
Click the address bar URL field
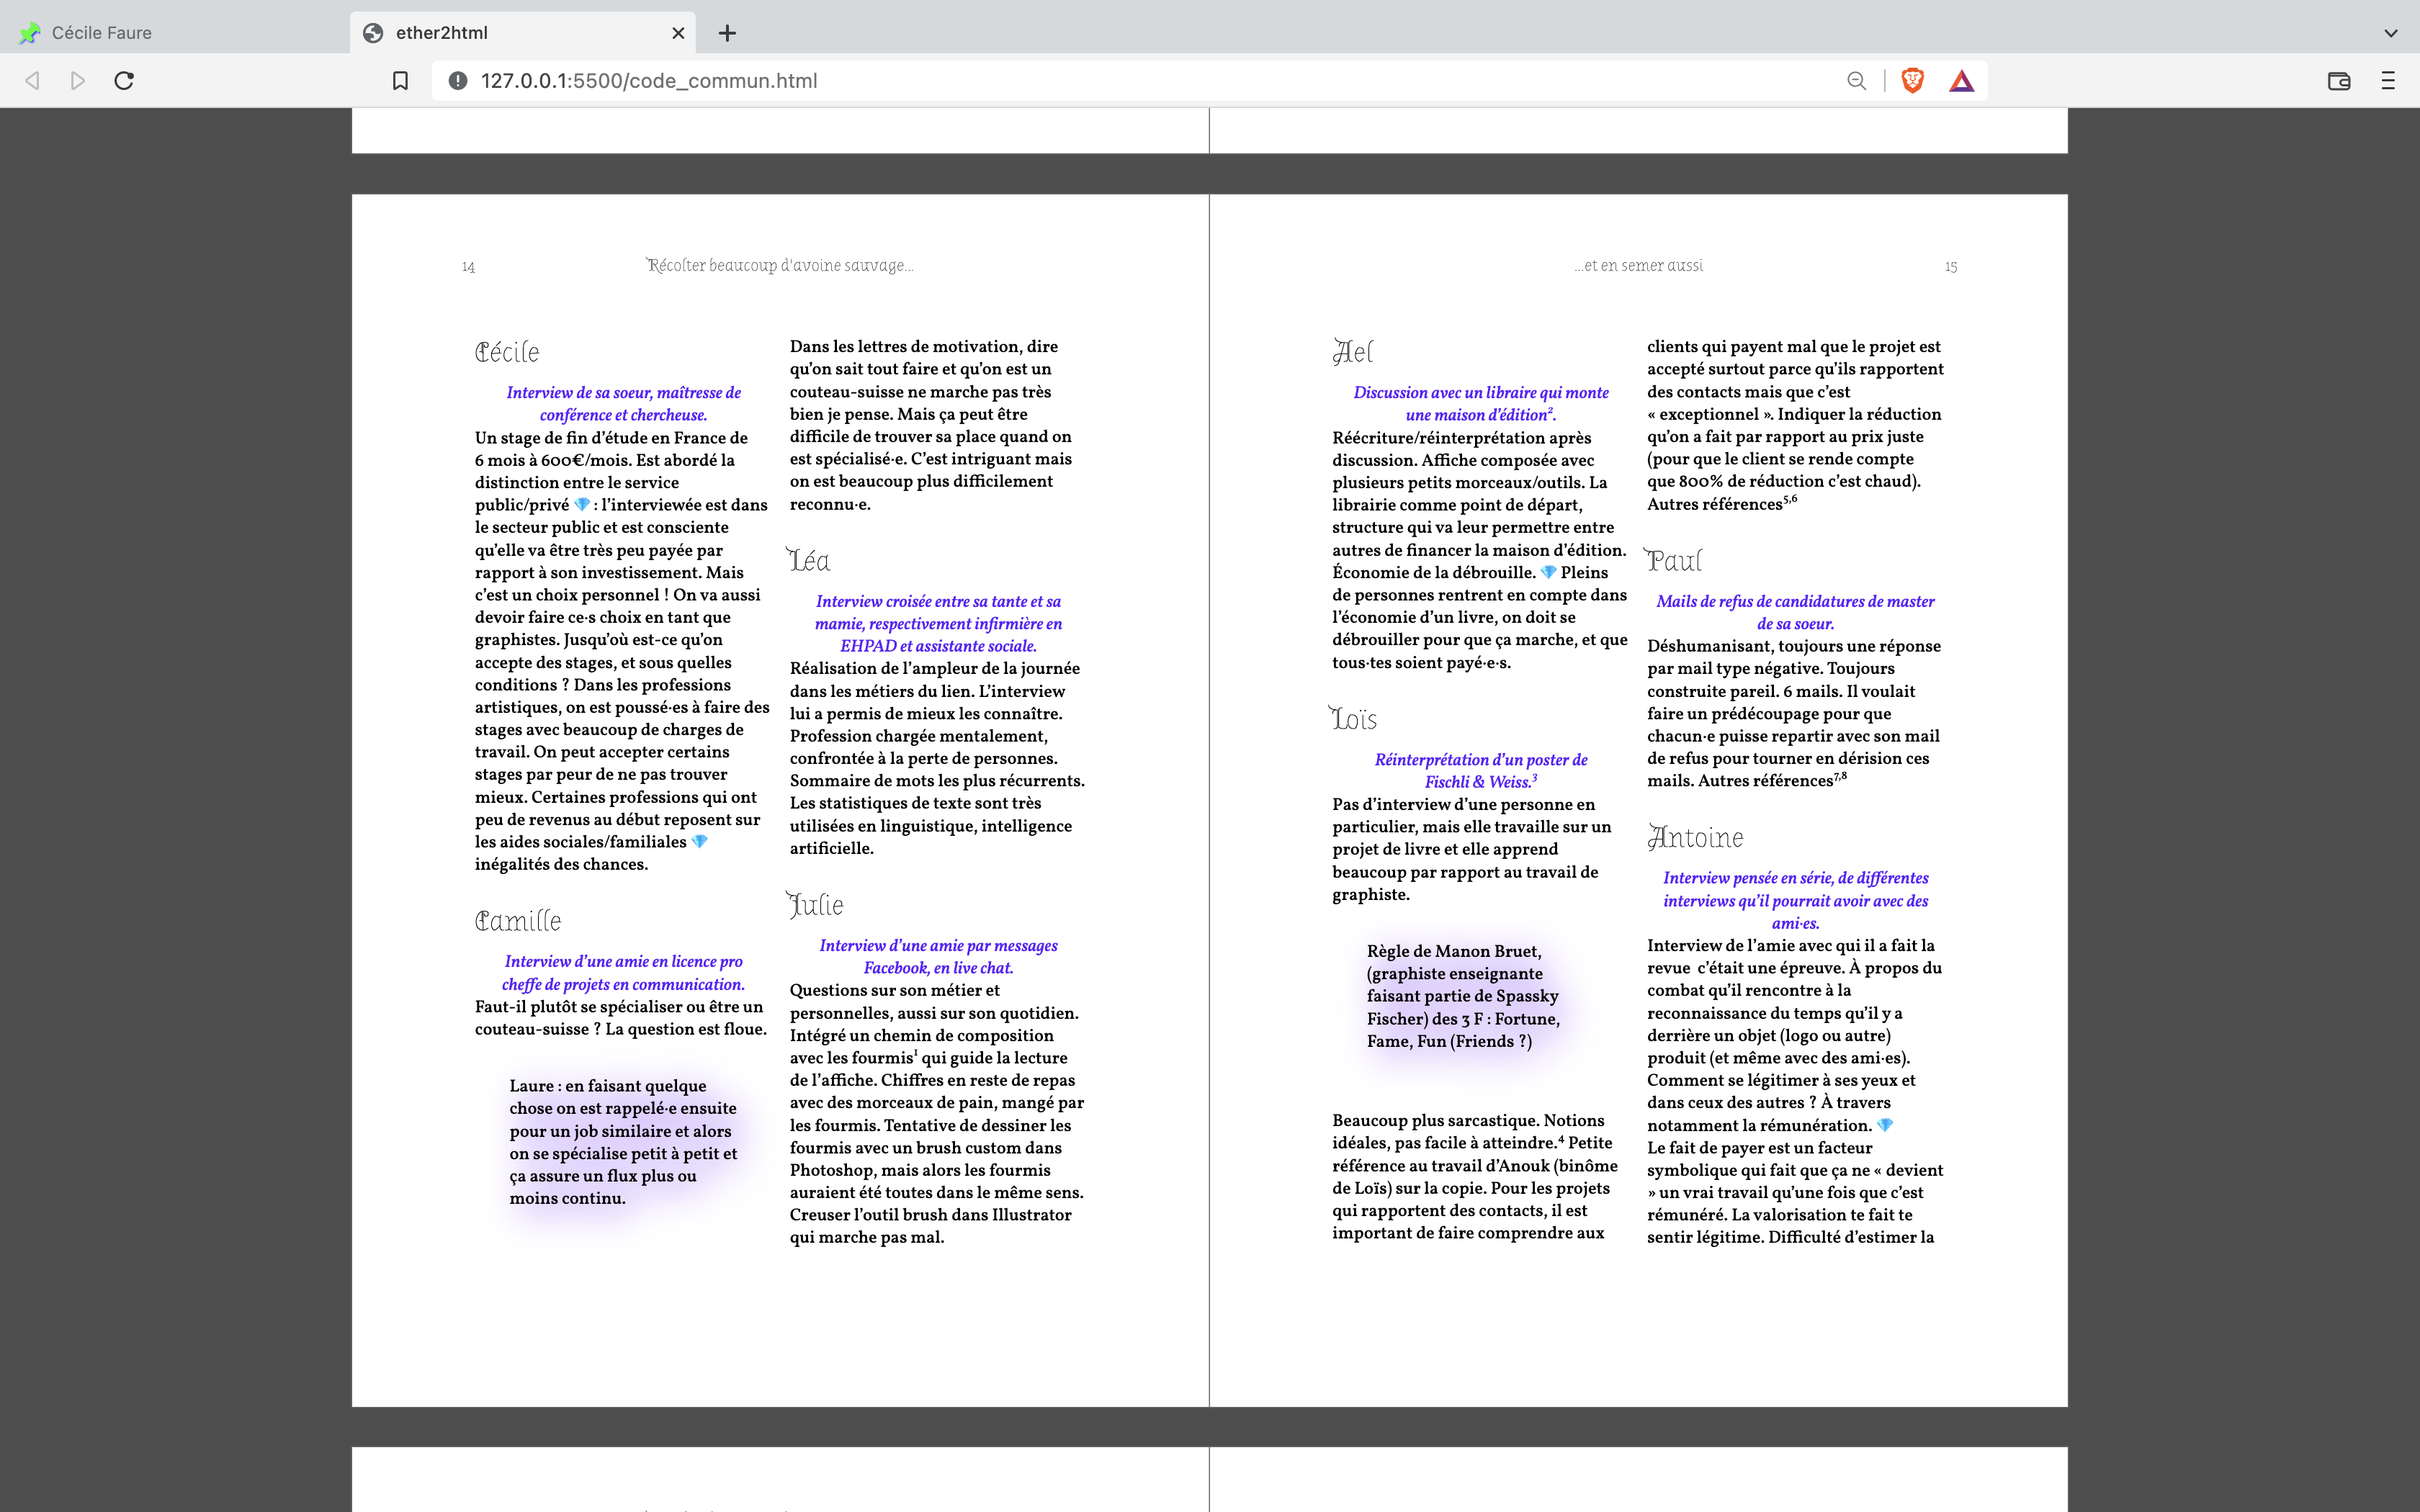pyautogui.click(x=1100, y=81)
